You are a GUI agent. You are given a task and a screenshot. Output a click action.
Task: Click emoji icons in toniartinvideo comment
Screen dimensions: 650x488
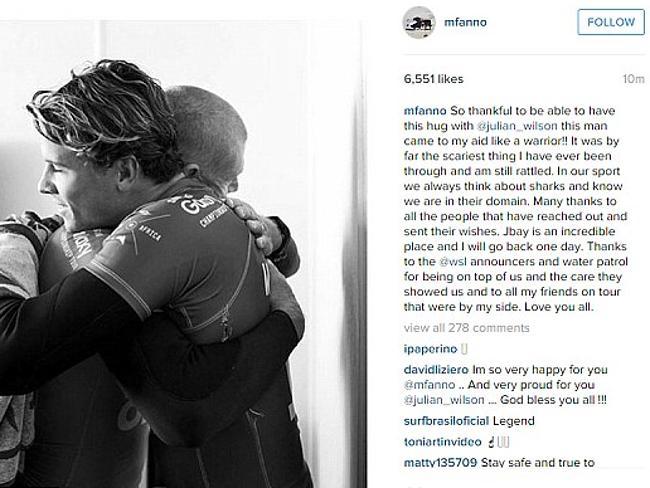click(499, 442)
